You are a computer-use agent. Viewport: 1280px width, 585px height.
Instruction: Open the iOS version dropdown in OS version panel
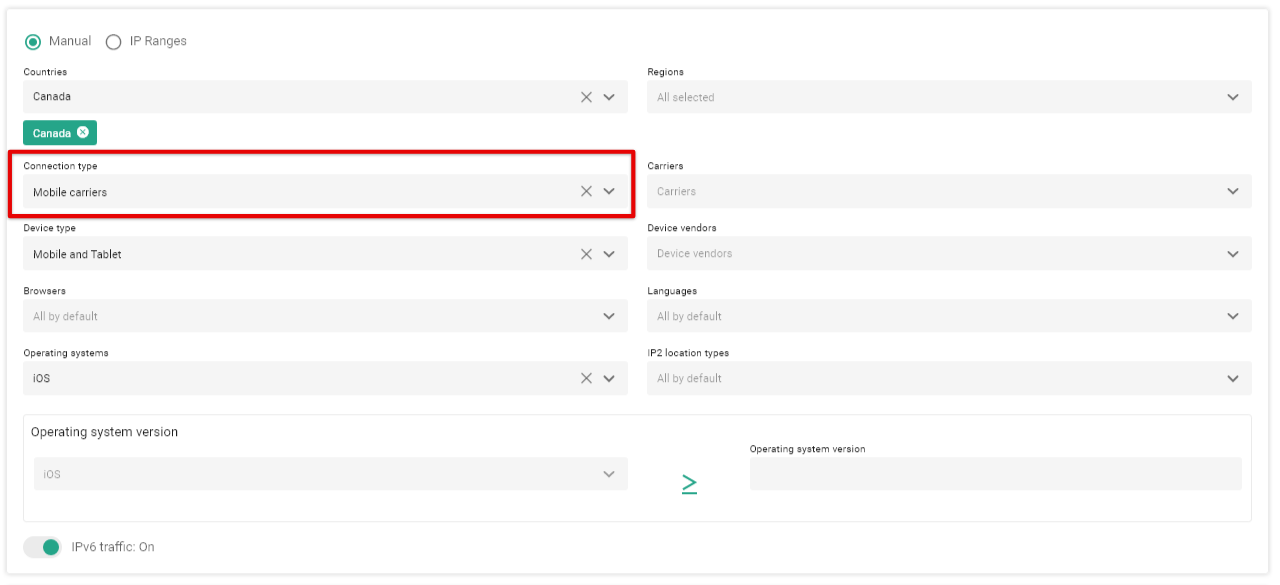click(330, 474)
